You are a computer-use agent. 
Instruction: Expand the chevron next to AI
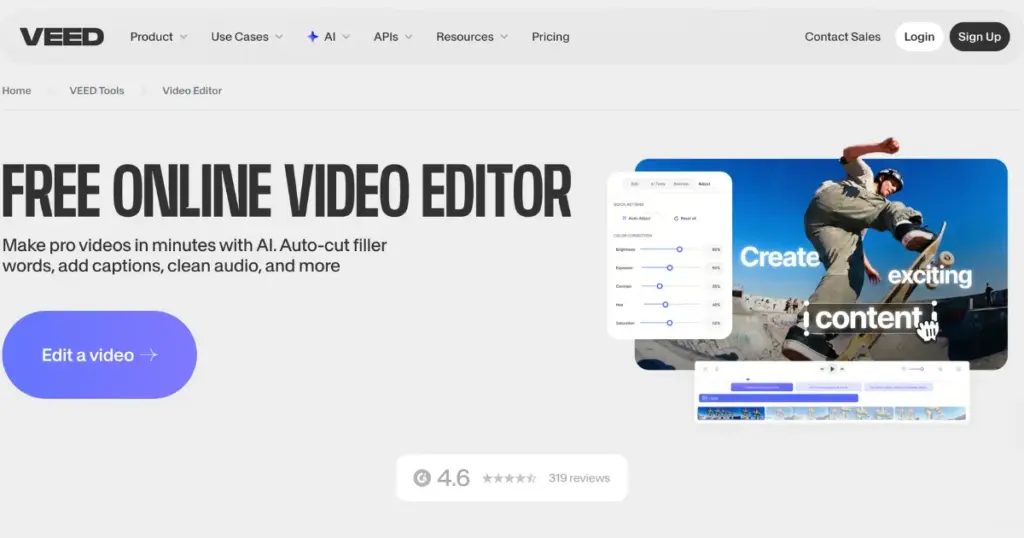pos(346,37)
